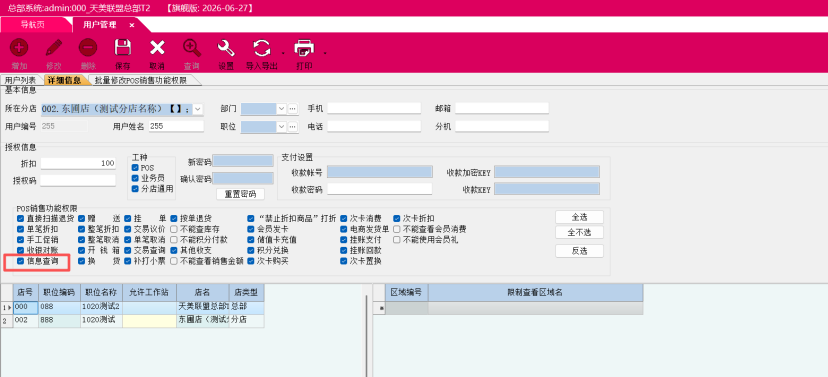Screen dimensions: 828x377
Task: Enable the 不能使用会员礼 checkbox
Action: [397, 240]
